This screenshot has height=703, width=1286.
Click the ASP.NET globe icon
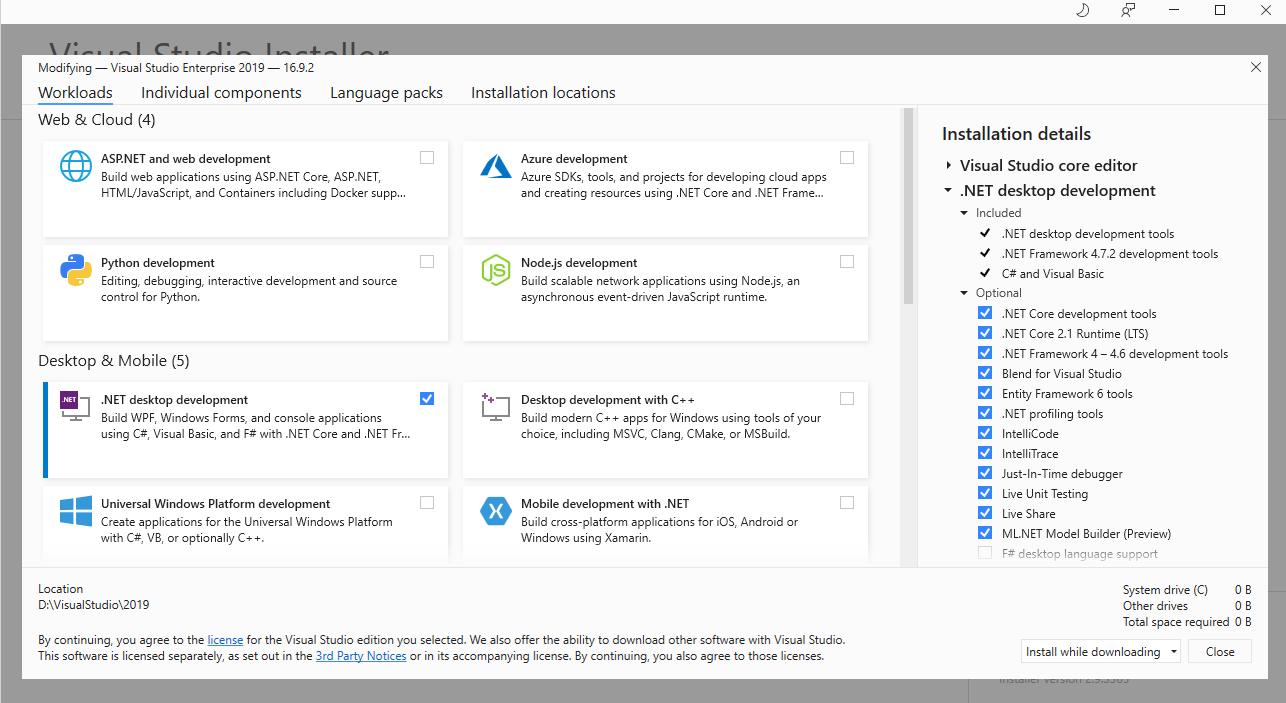tap(76, 166)
